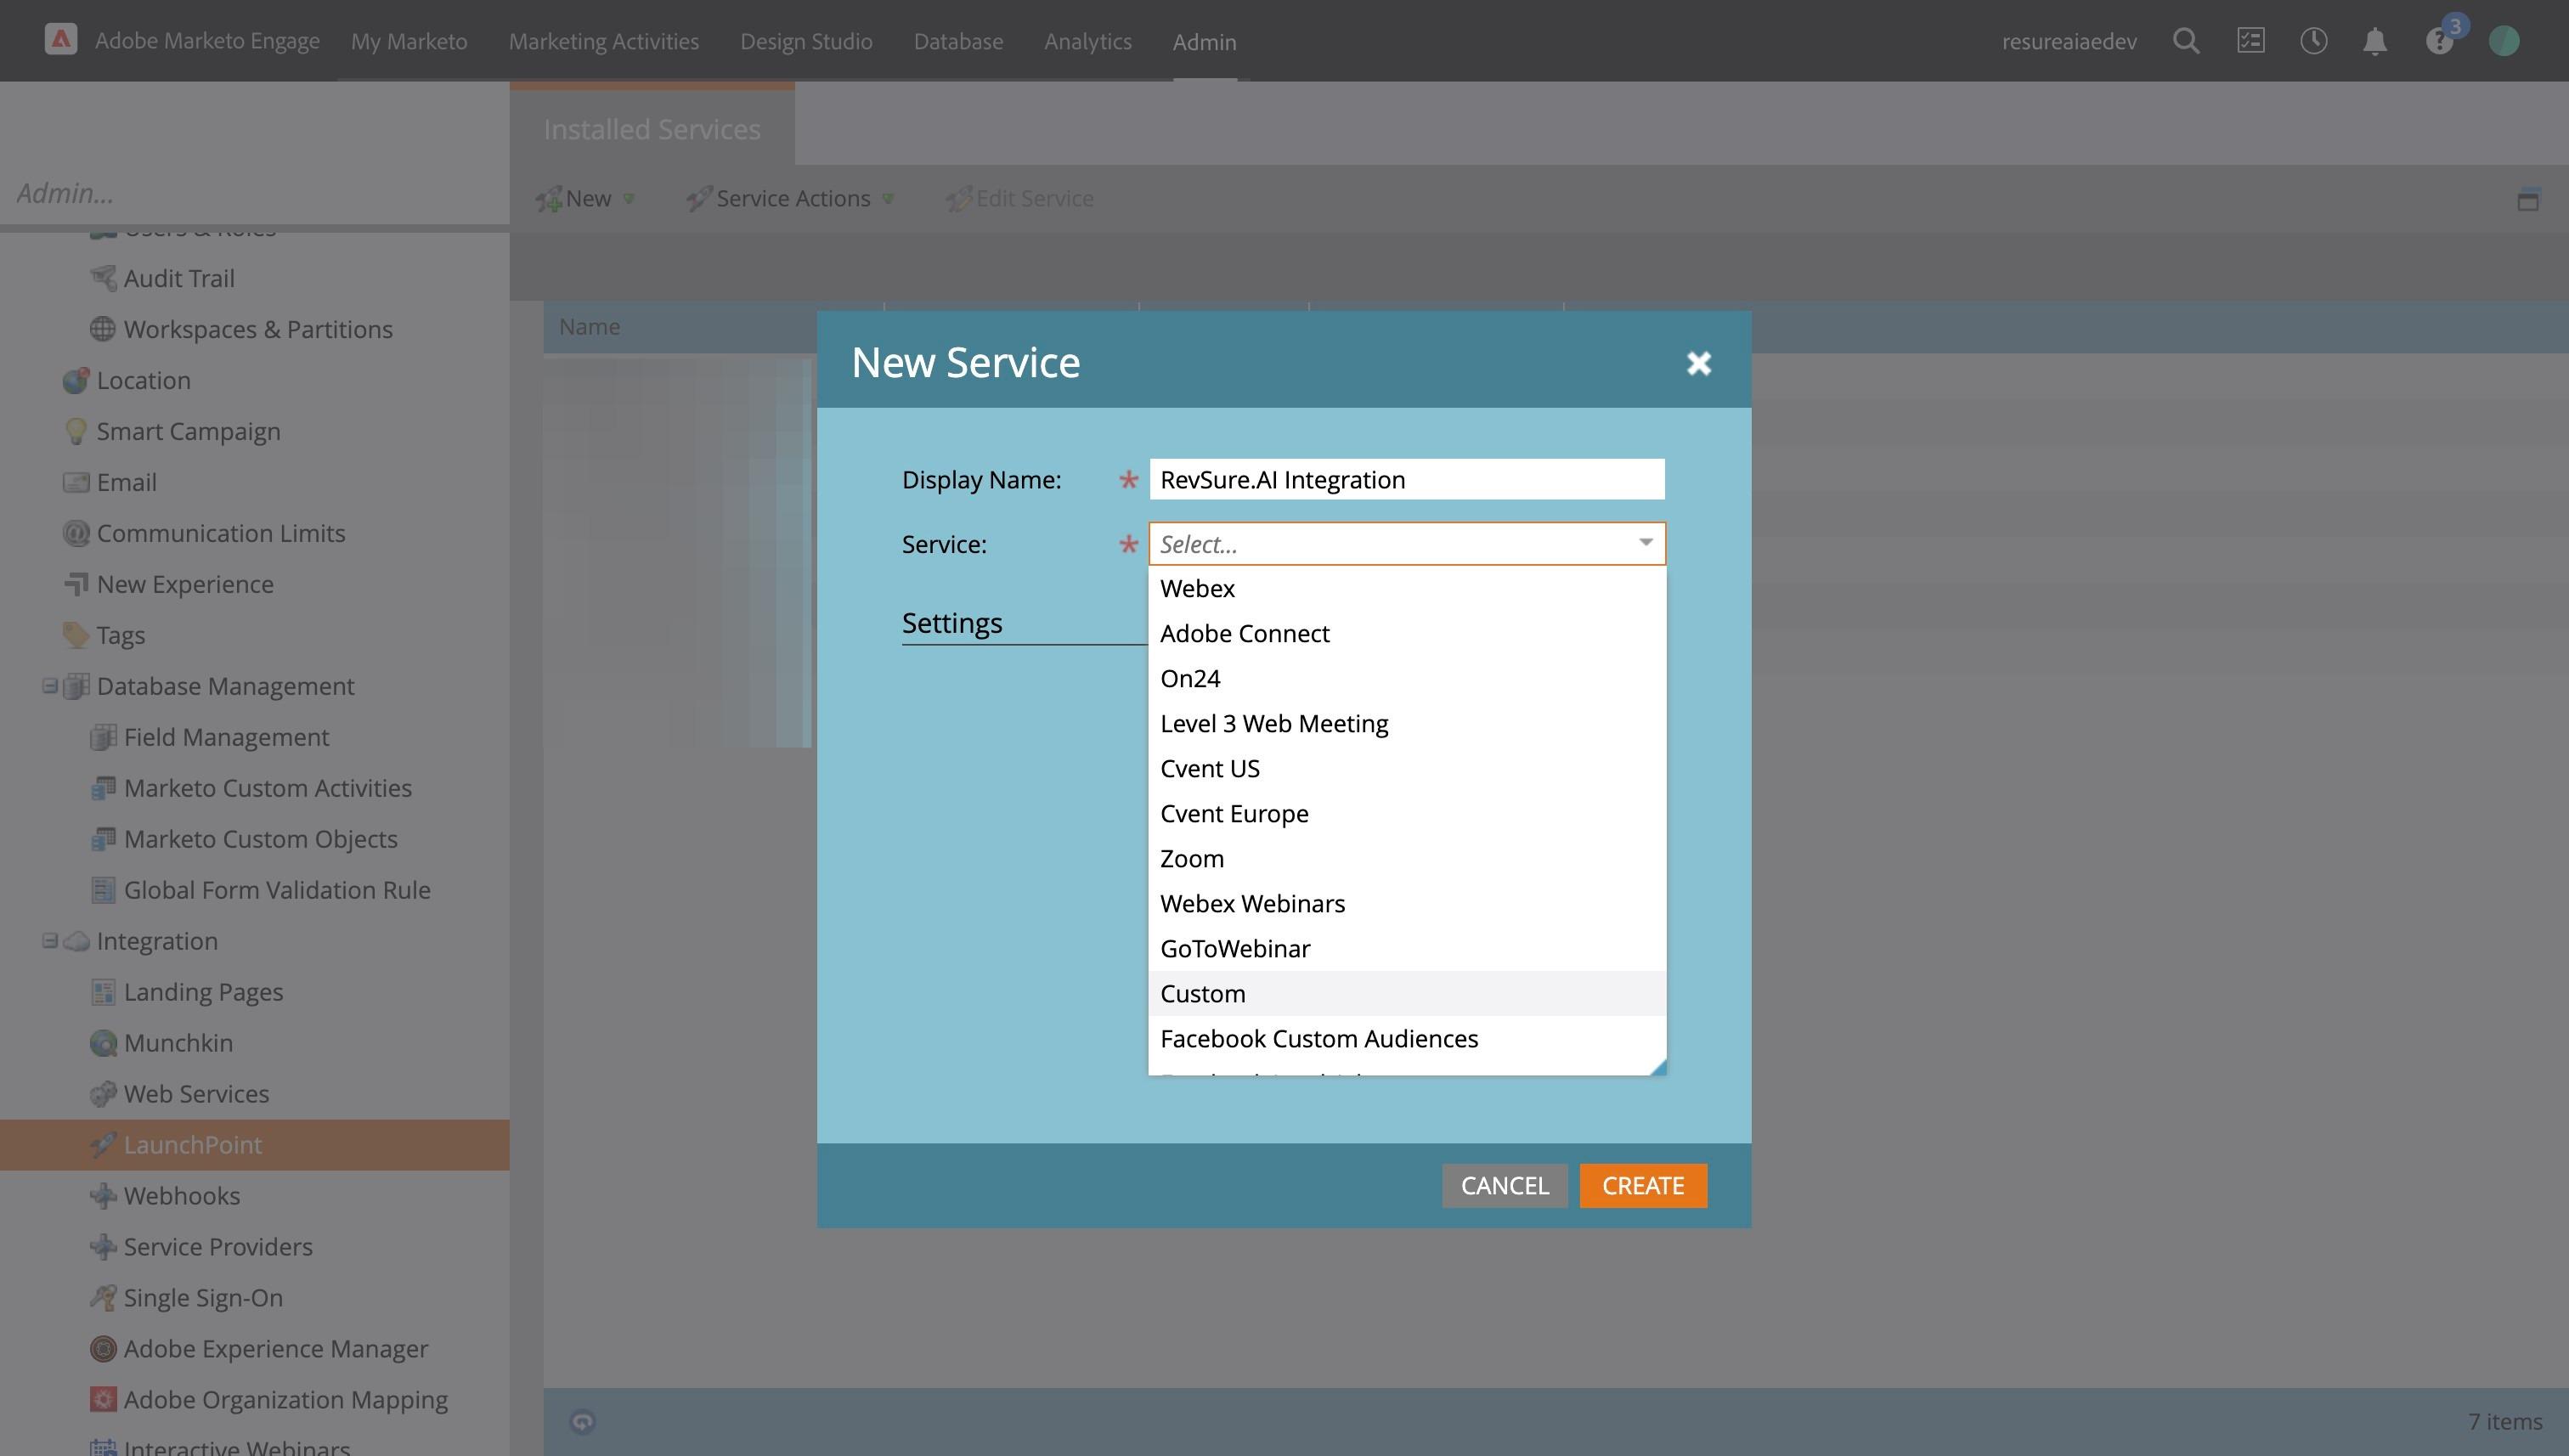
Task: Click the CANCEL button
Action: pyautogui.click(x=1504, y=1185)
